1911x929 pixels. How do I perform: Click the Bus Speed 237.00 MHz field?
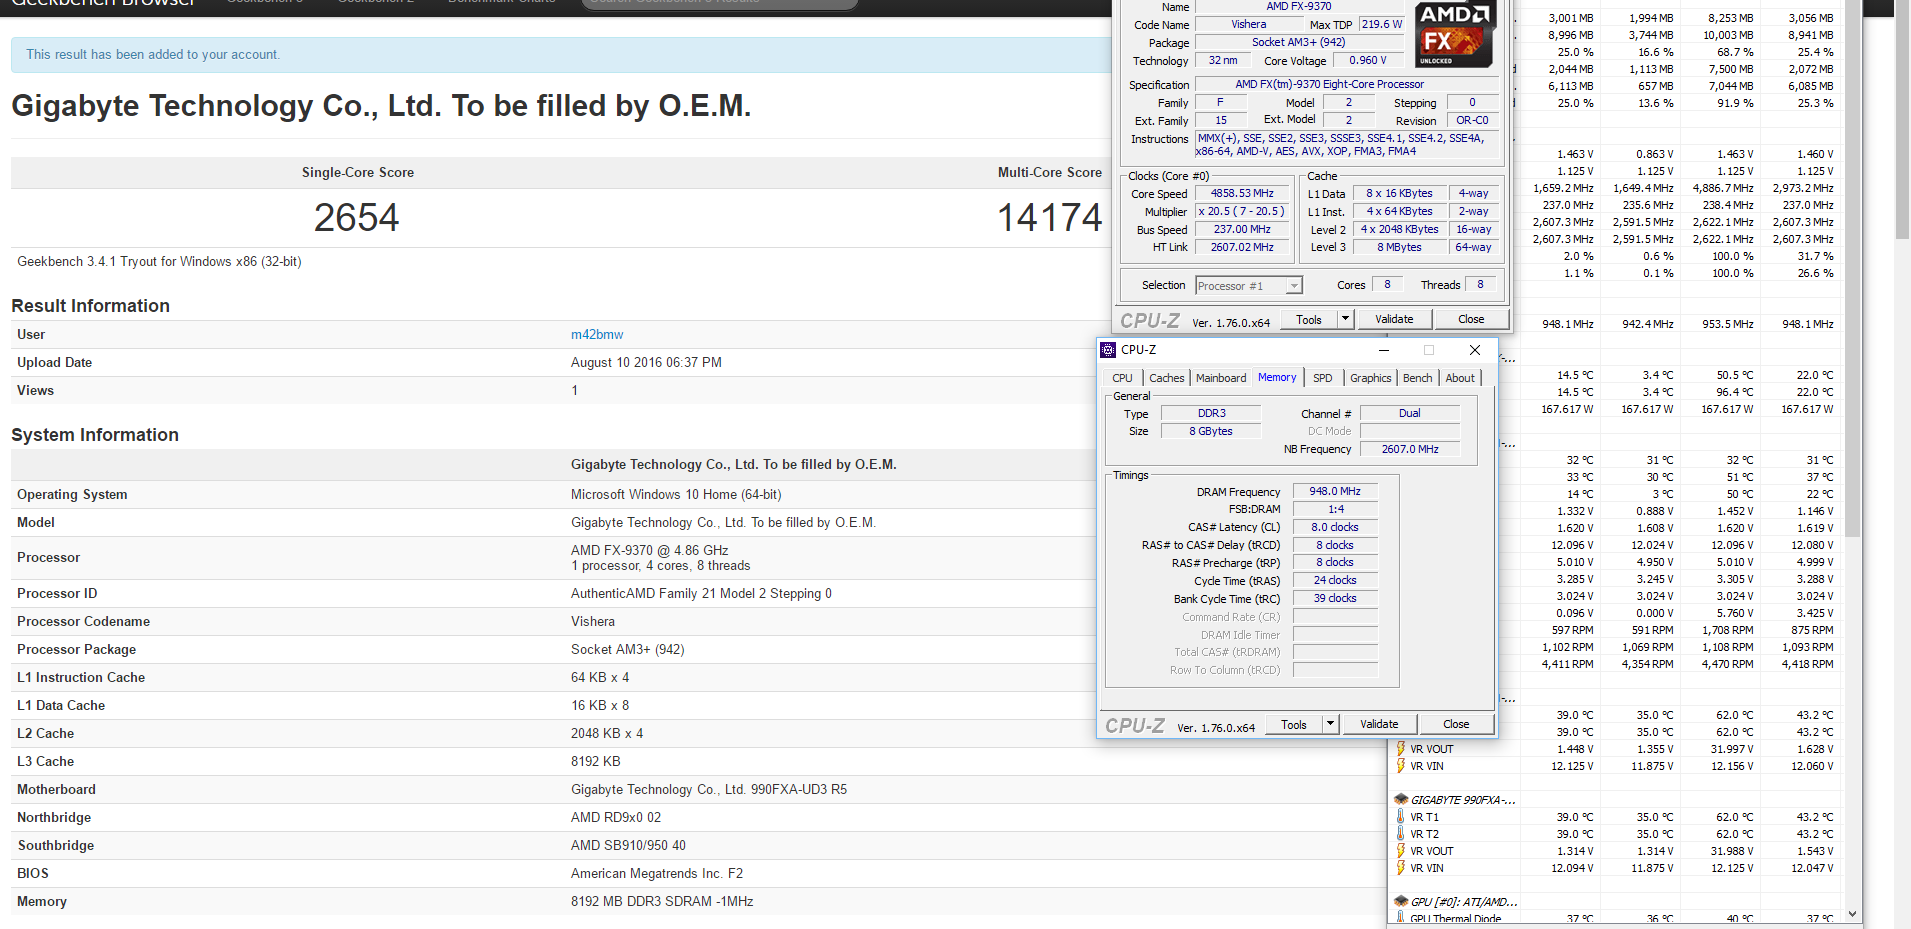[1243, 229]
